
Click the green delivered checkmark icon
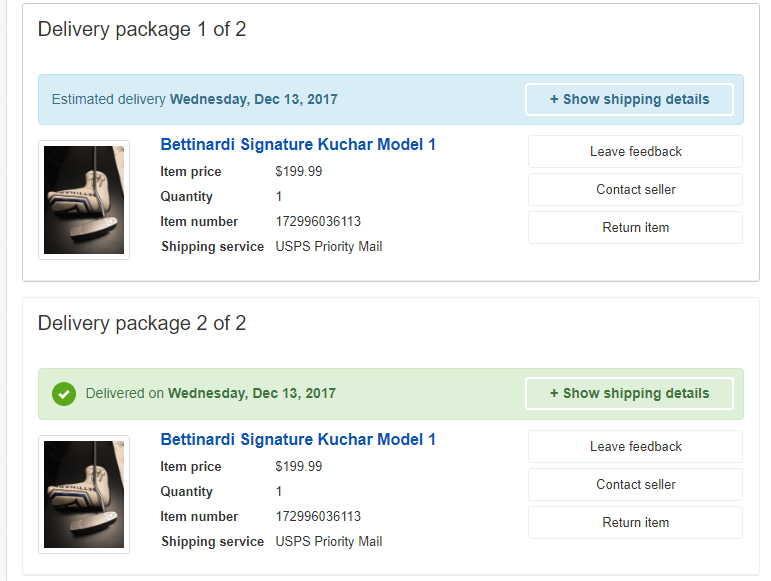coord(64,394)
